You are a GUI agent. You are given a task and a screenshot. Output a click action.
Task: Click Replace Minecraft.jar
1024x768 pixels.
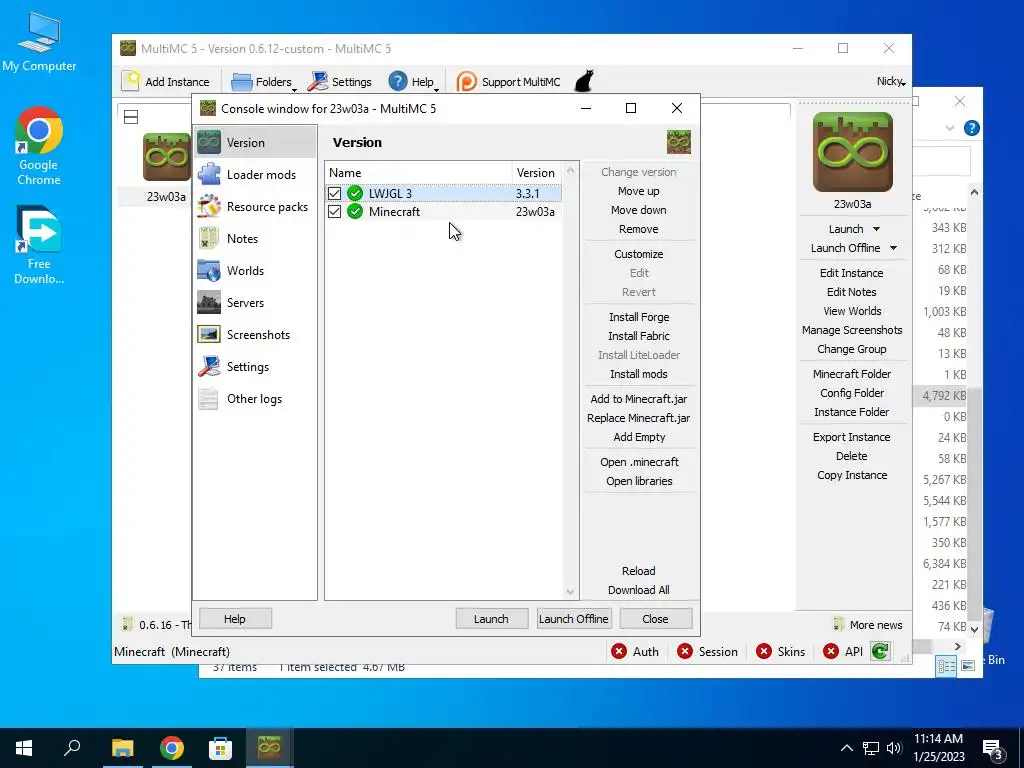(639, 417)
